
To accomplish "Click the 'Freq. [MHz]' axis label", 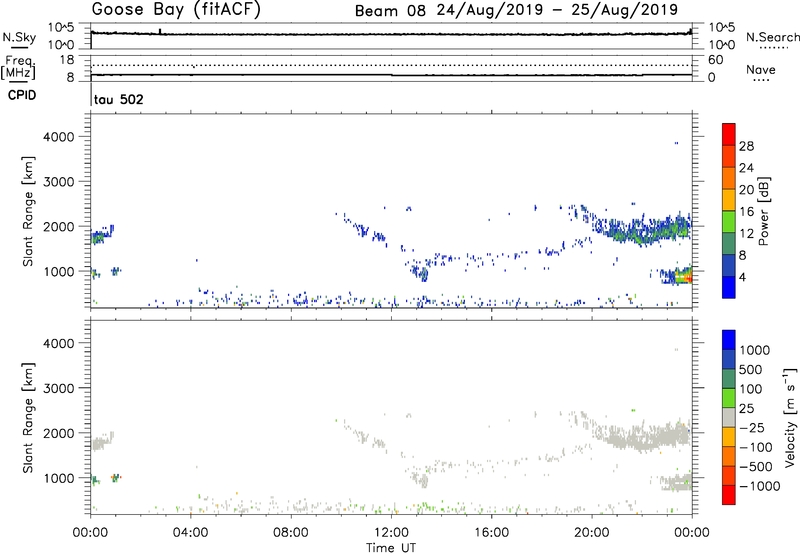I will pyautogui.click(x=18, y=68).
